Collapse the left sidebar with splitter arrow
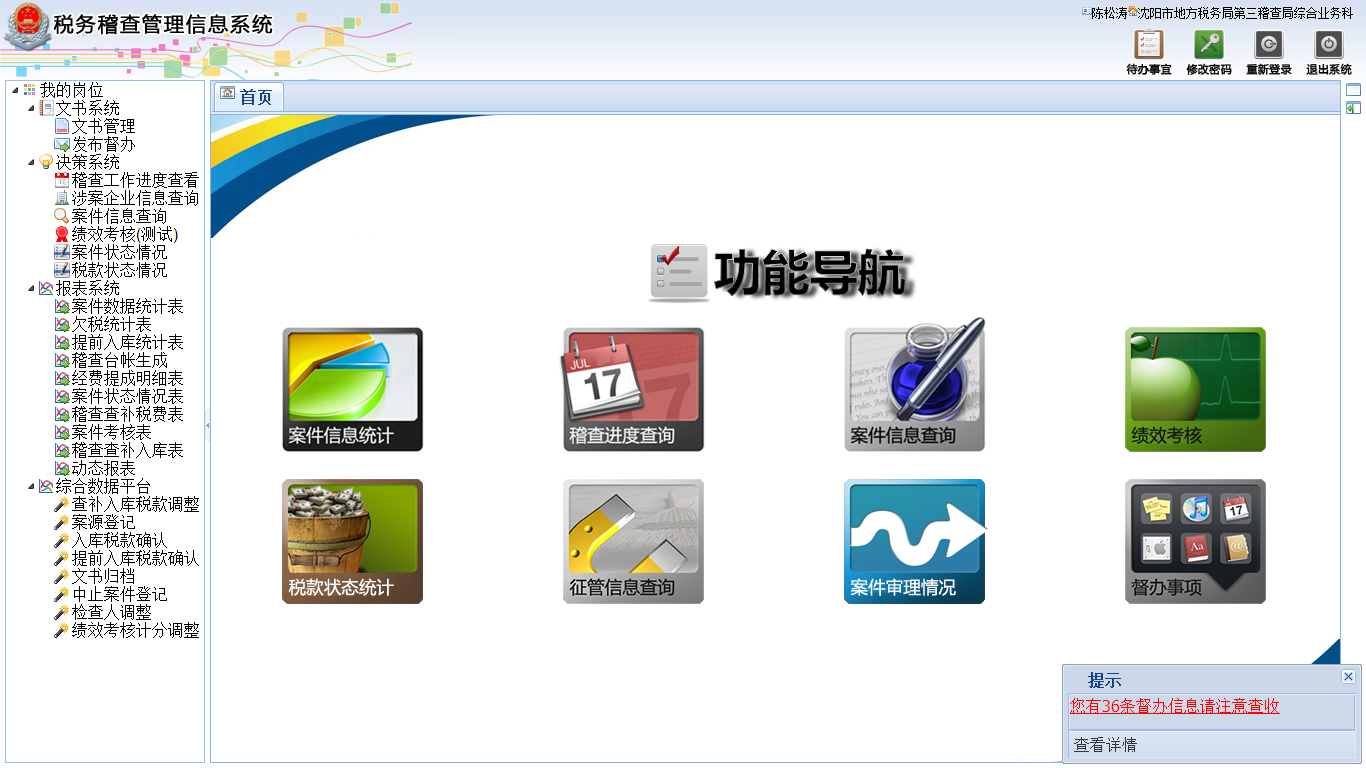Image resolution: width=1366 pixels, height=768 pixels. (x=208, y=426)
